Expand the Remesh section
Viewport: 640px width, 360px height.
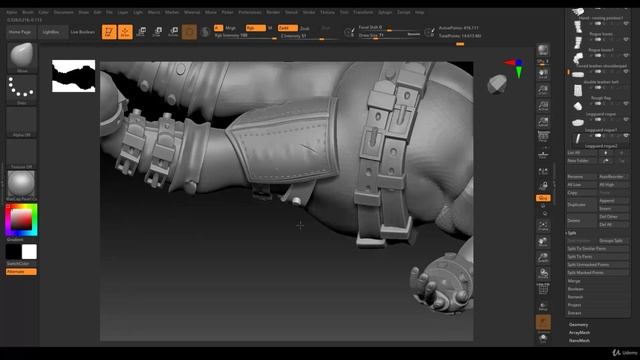575,297
